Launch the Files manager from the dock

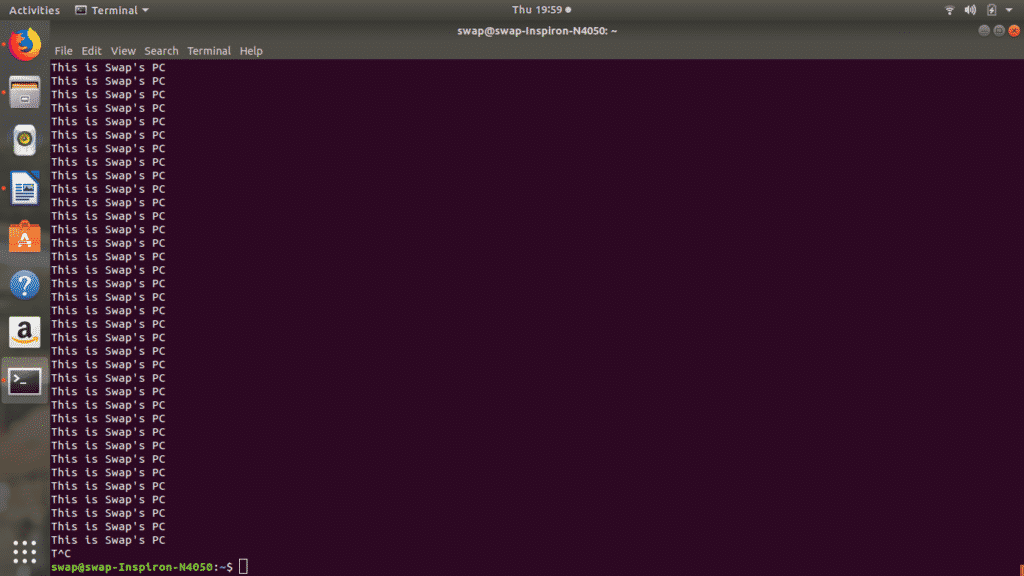(x=25, y=92)
